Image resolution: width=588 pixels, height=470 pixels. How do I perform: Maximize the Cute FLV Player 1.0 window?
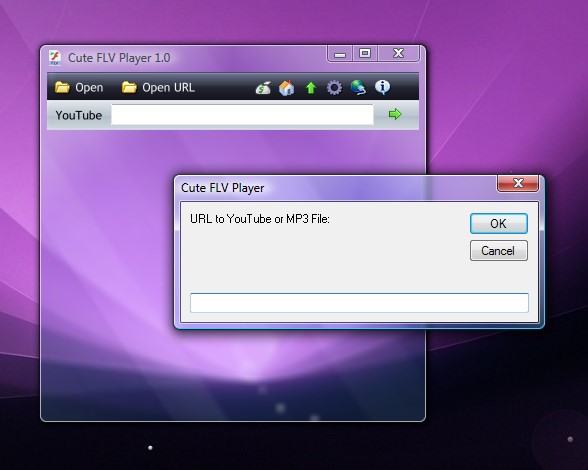pyautogui.click(x=365, y=54)
